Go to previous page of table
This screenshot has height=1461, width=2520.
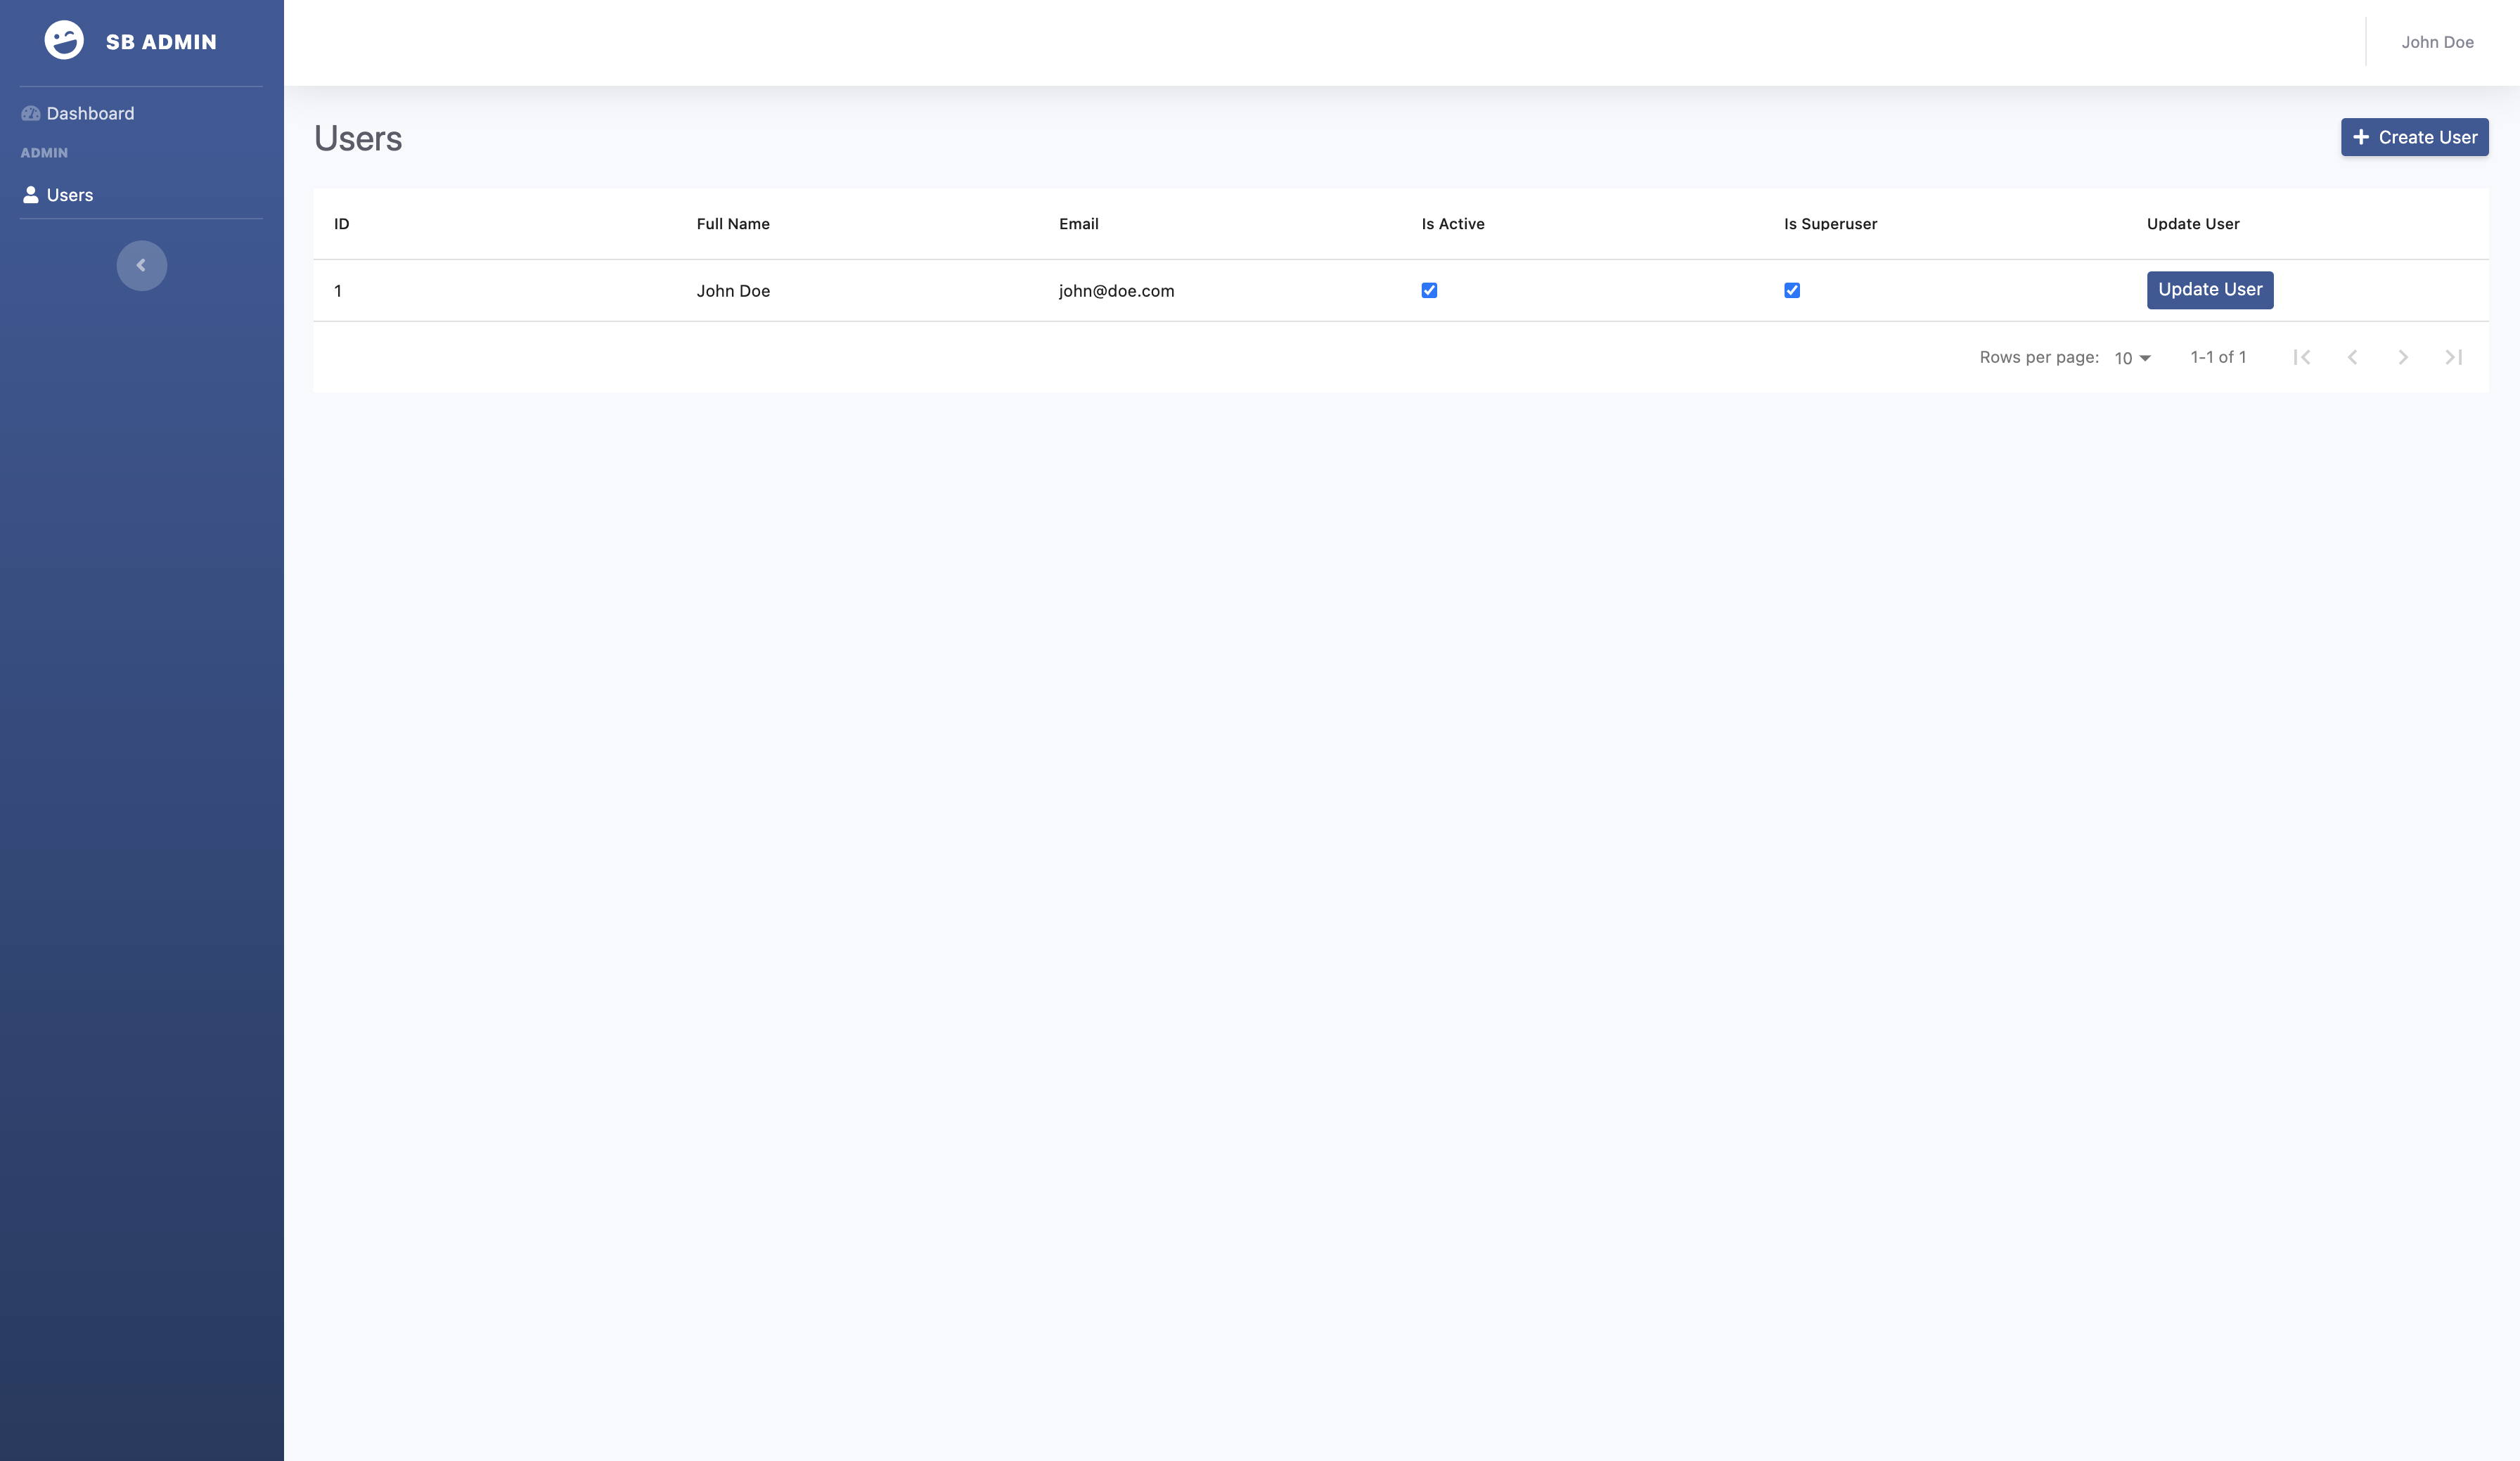(2352, 357)
